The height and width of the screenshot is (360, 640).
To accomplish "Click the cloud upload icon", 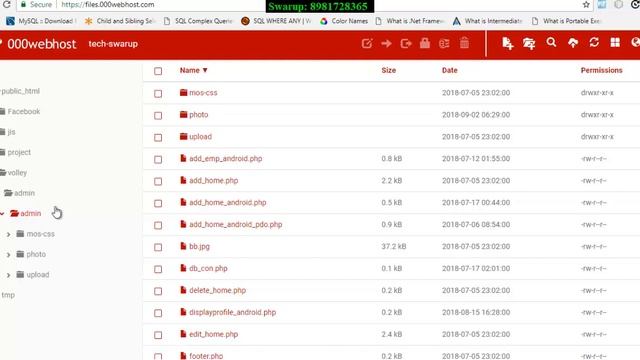I will point(573,43).
